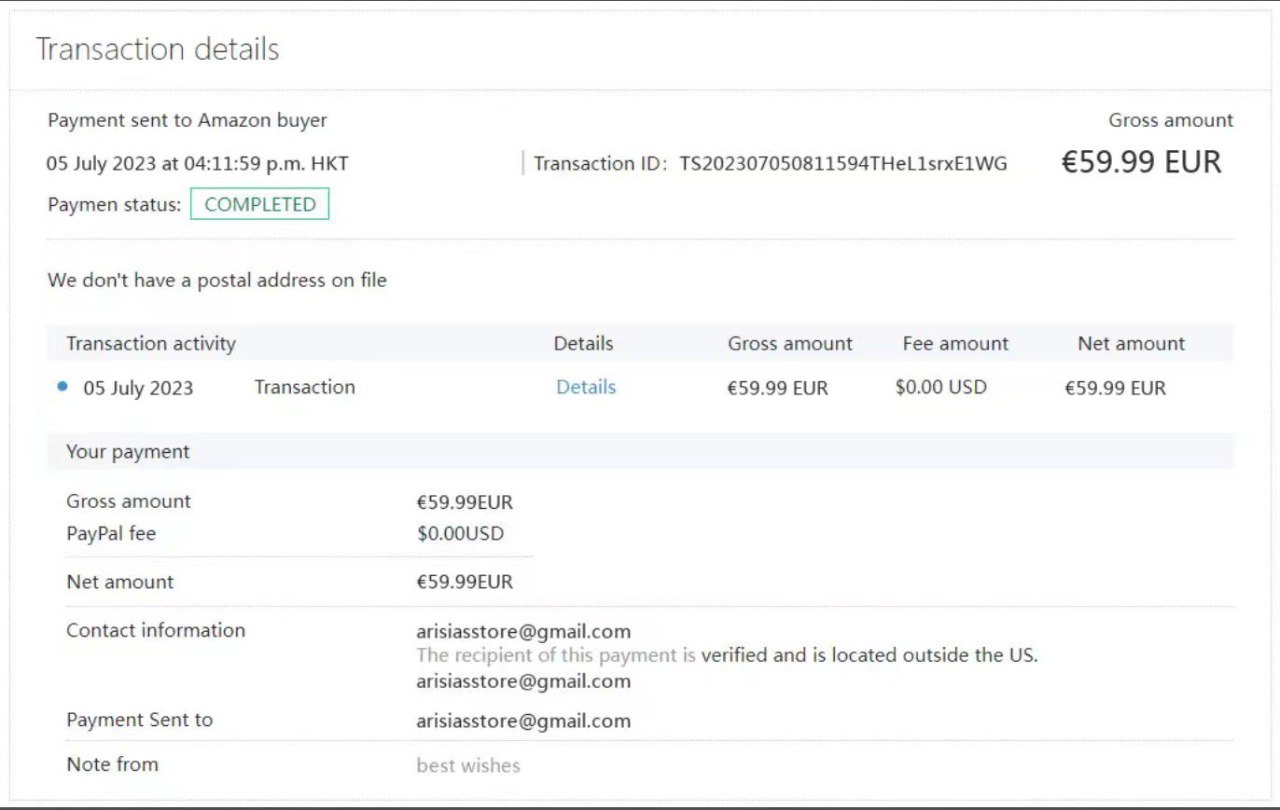Click Payment sent to Amazon buyer text
This screenshot has height=810, width=1280.
[187, 120]
